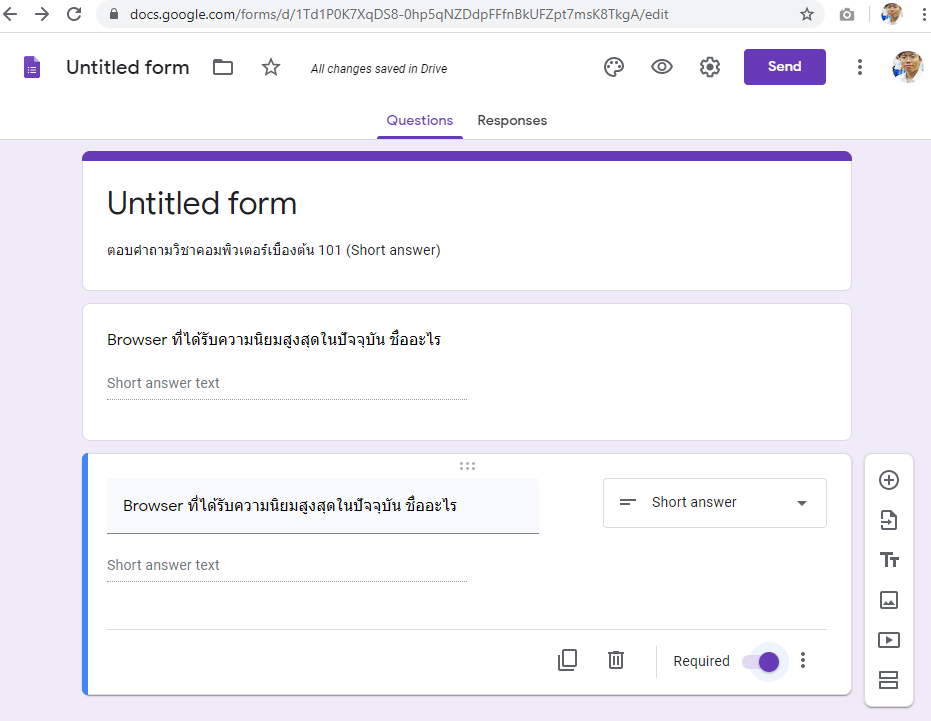Image resolution: width=931 pixels, height=721 pixels.
Task: Open form settings gear
Action: click(x=710, y=67)
